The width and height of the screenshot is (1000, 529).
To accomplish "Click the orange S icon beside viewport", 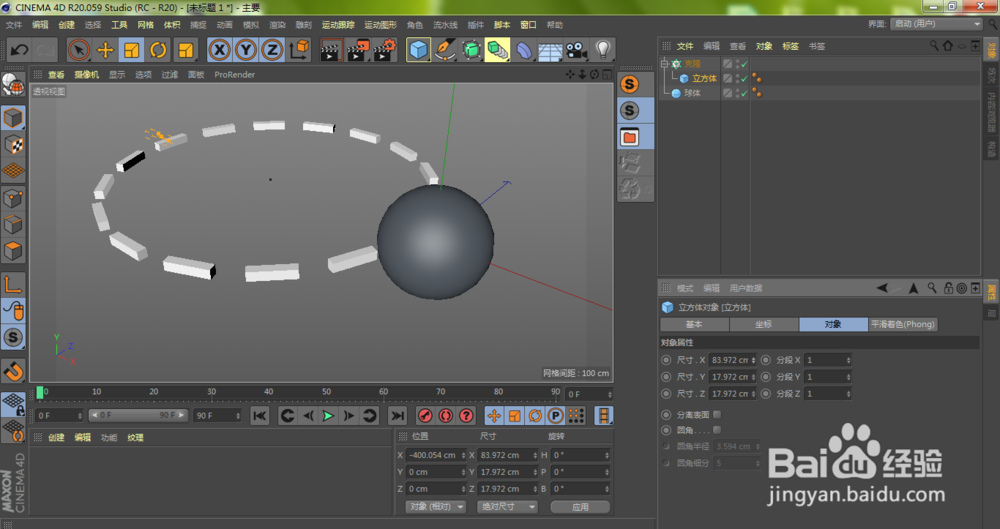I will [x=629, y=84].
